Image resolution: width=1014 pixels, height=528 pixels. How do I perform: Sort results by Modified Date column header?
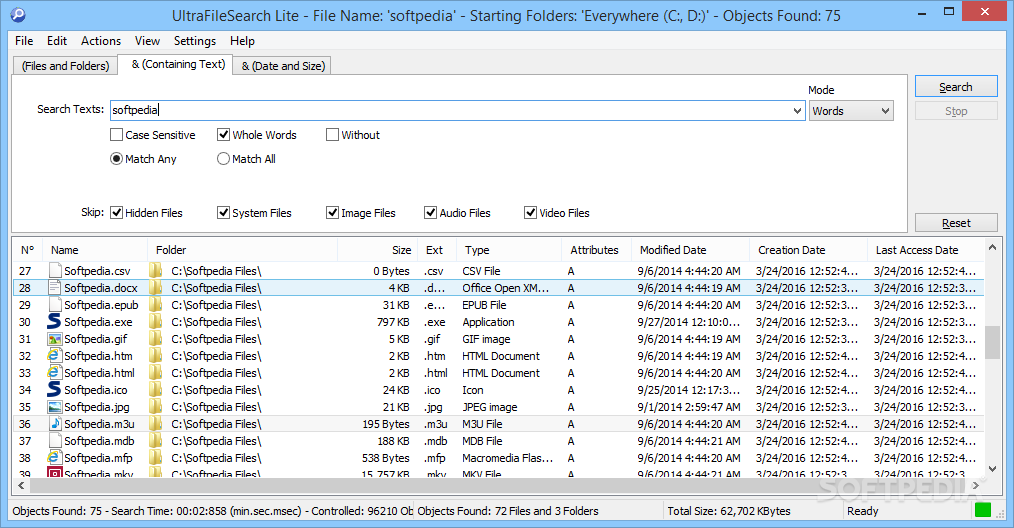pyautogui.click(x=691, y=250)
